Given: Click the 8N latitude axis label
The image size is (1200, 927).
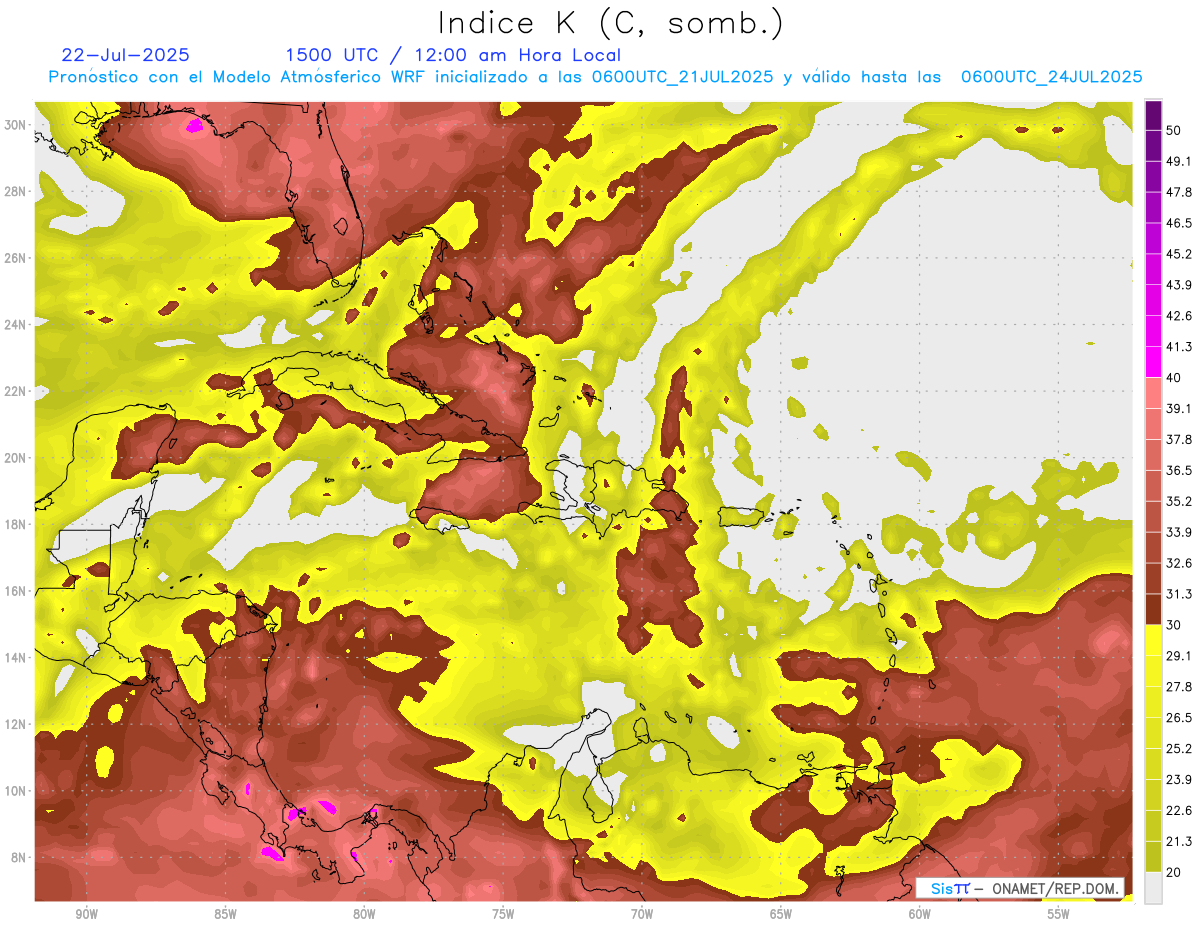Looking at the screenshot, I should click(17, 857).
